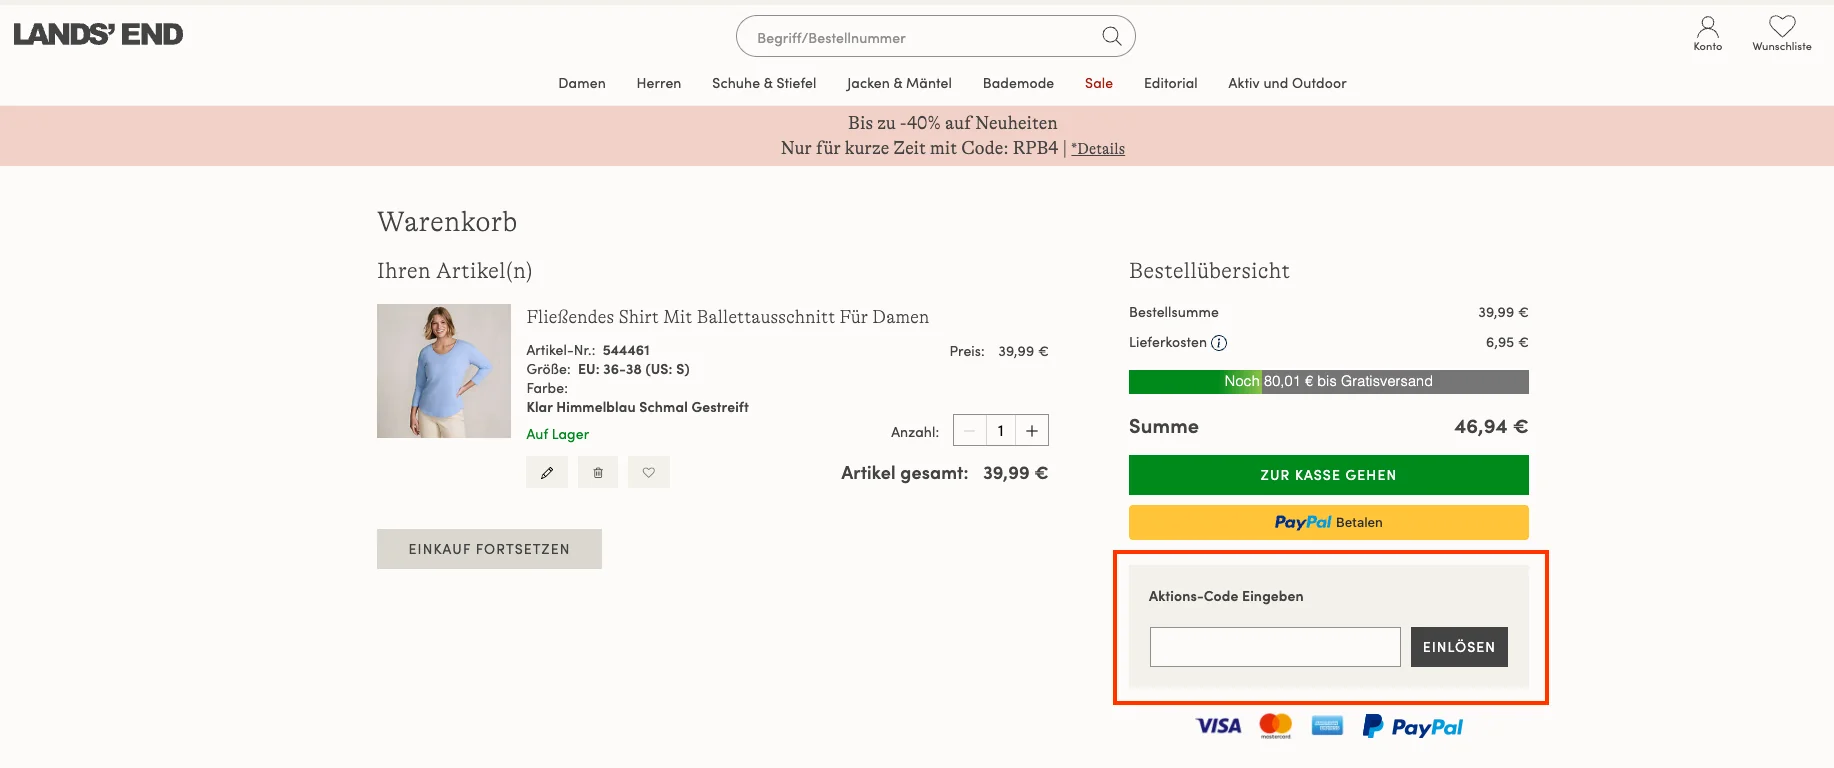Click the size text EU: 36-38 (US: S)
Viewport: 1834px width, 768px height.
pos(634,369)
